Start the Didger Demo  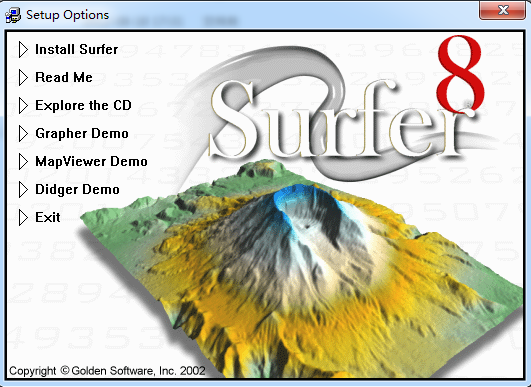click(x=77, y=189)
